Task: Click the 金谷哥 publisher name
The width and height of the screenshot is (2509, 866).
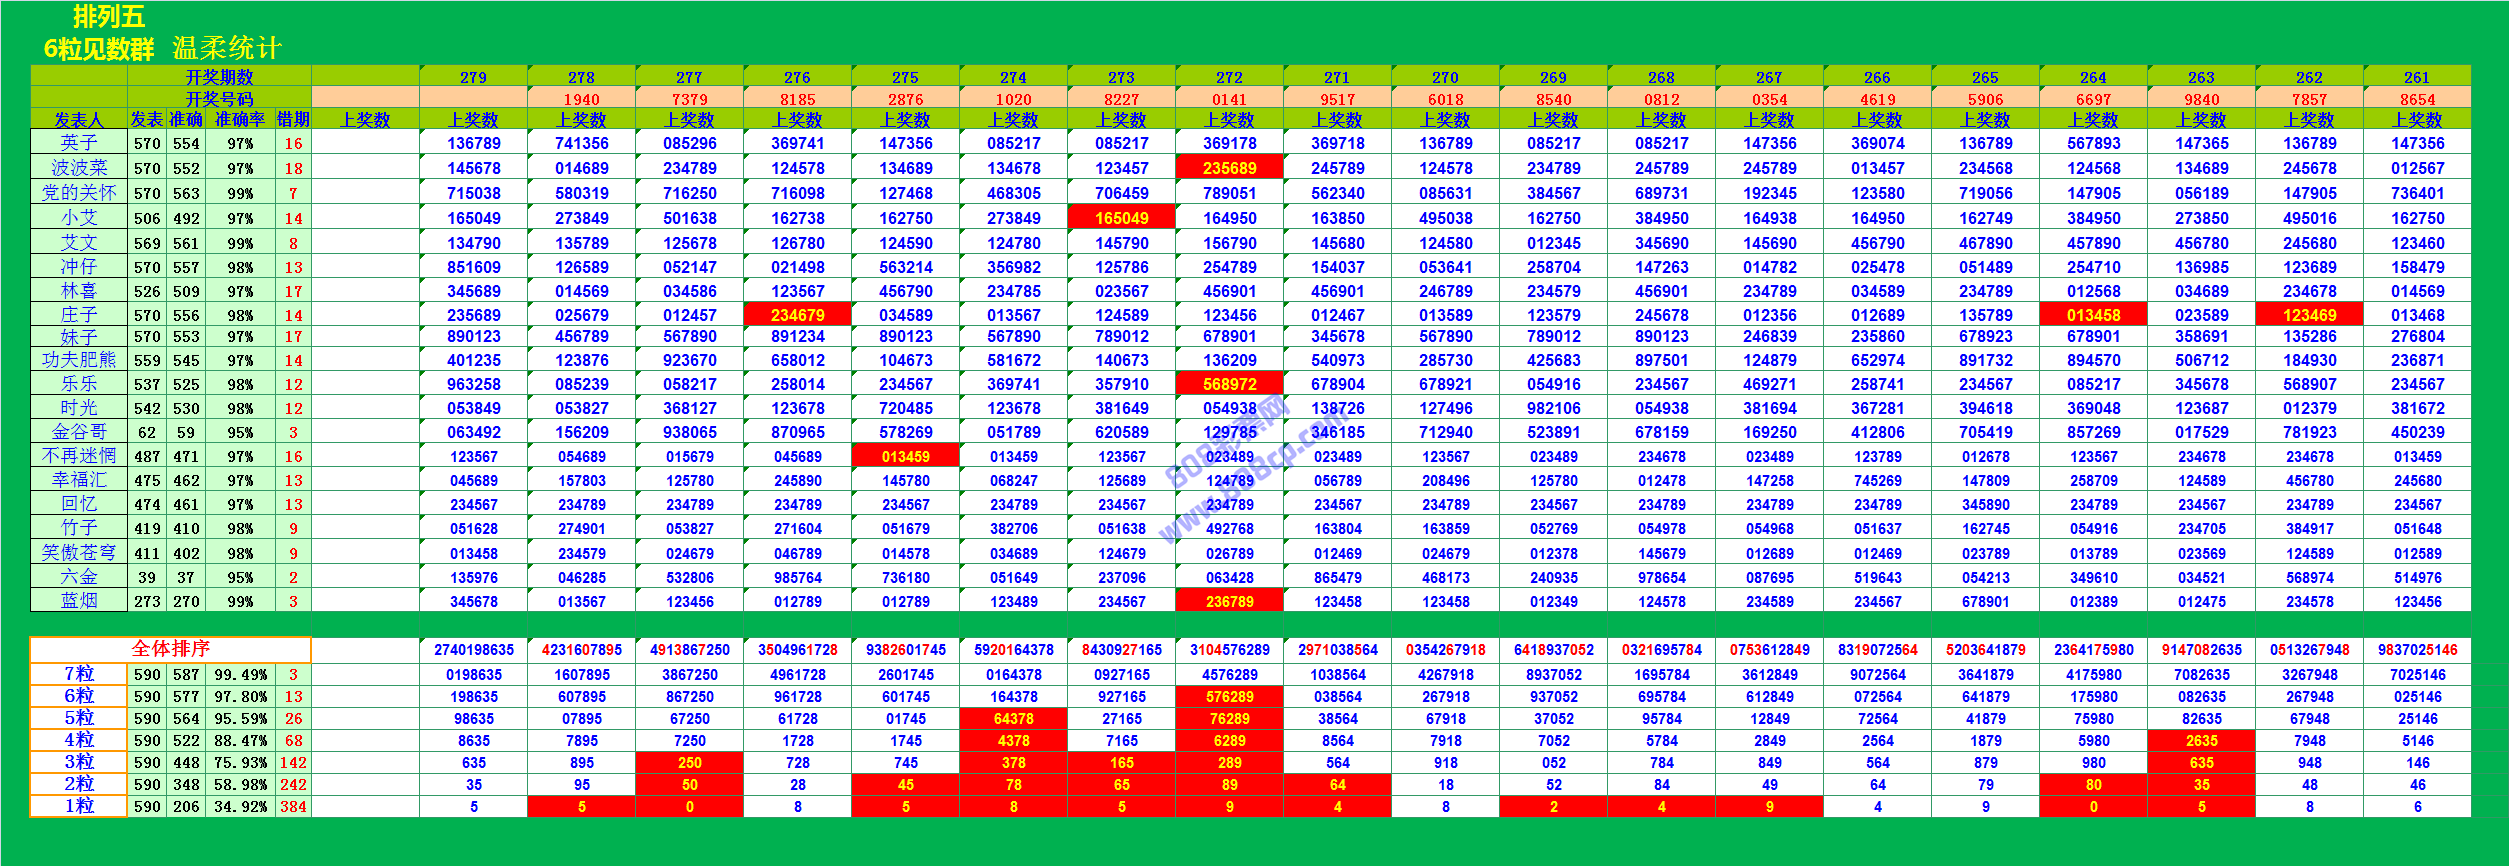Action: click(x=79, y=432)
